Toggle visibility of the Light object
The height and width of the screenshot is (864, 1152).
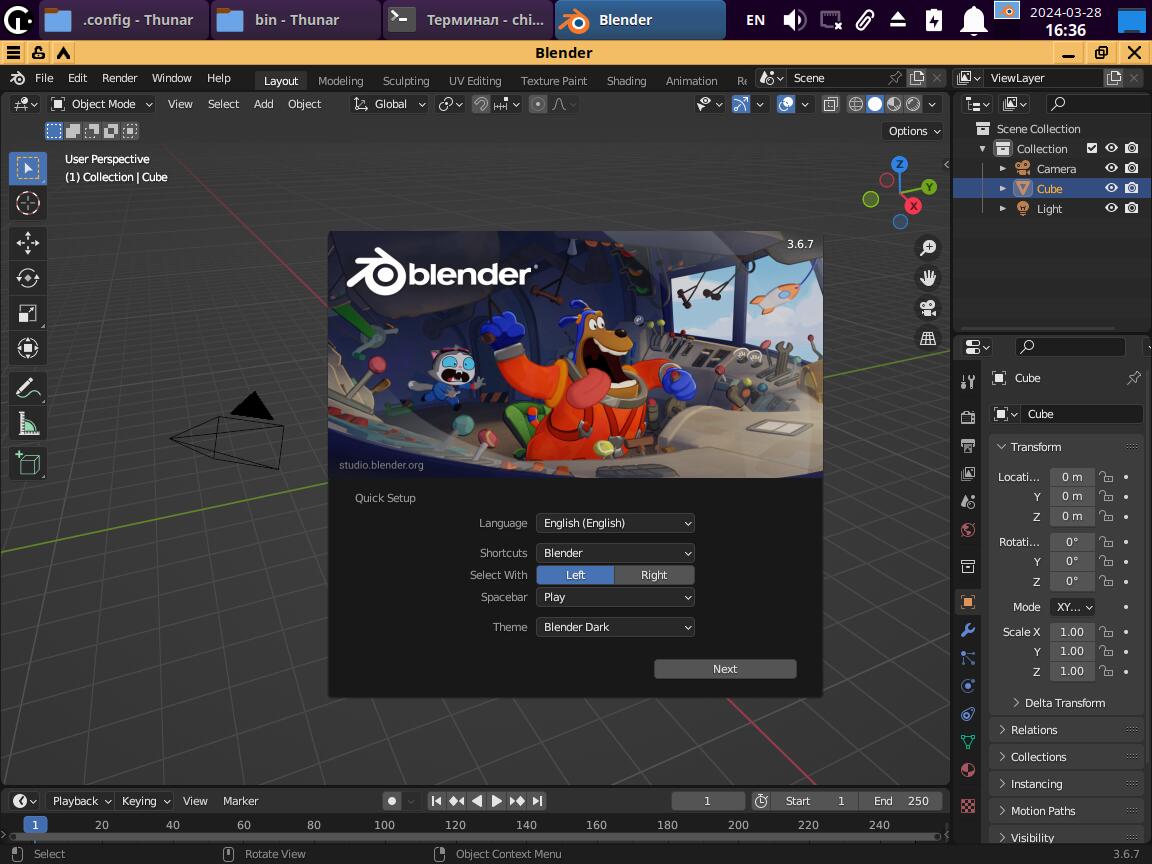pyautogui.click(x=1111, y=208)
